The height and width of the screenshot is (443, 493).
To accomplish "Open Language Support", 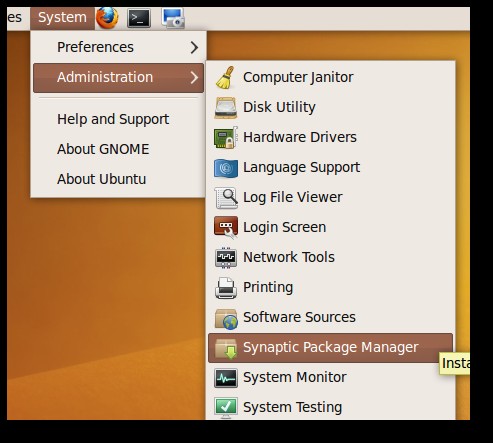I will (330, 167).
